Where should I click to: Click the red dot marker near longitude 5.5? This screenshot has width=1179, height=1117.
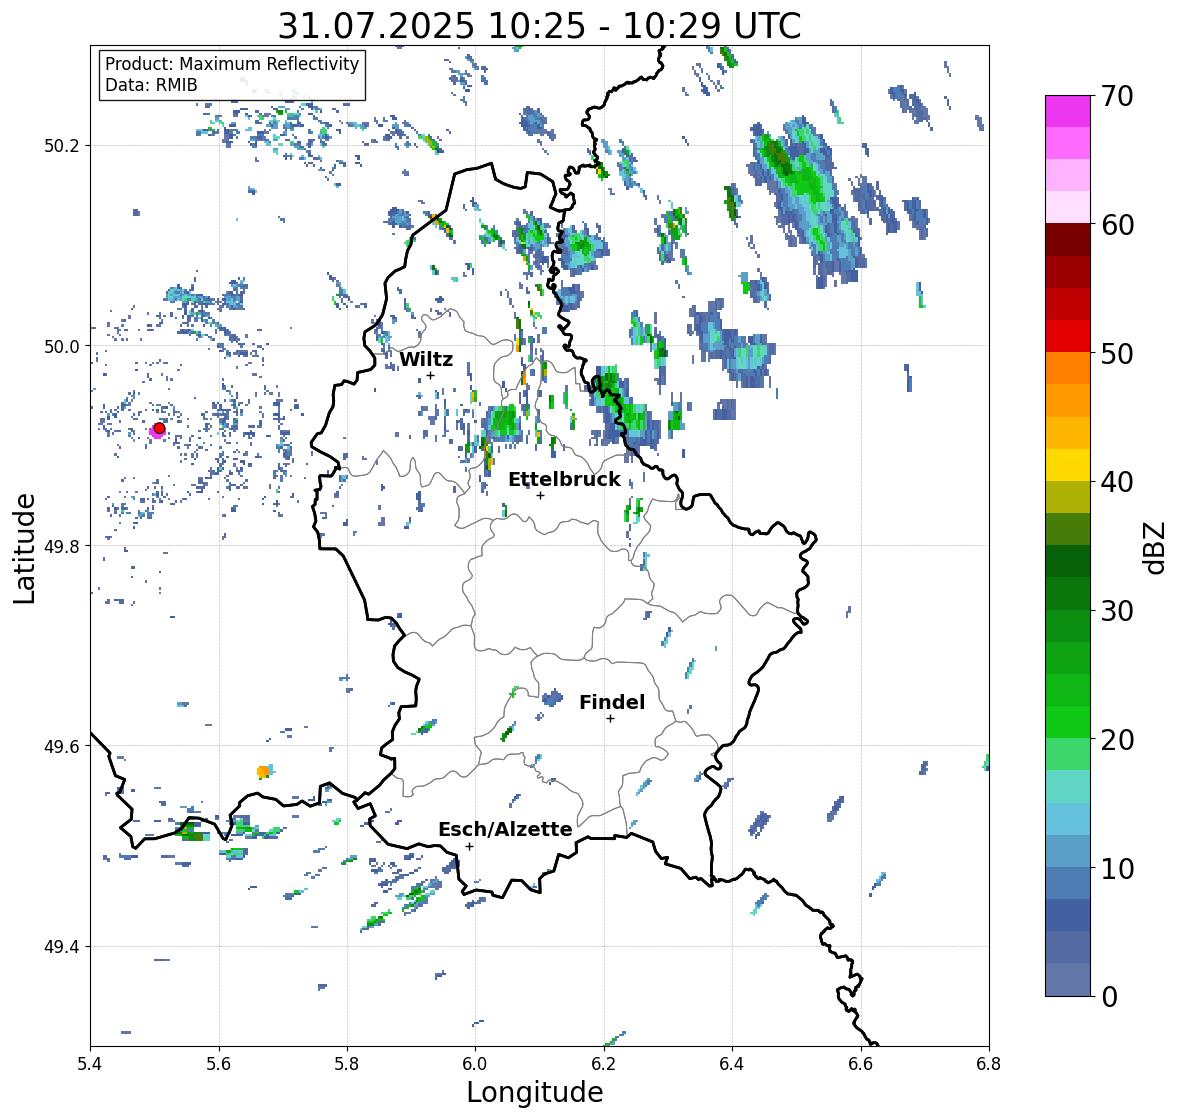coord(159,428)
